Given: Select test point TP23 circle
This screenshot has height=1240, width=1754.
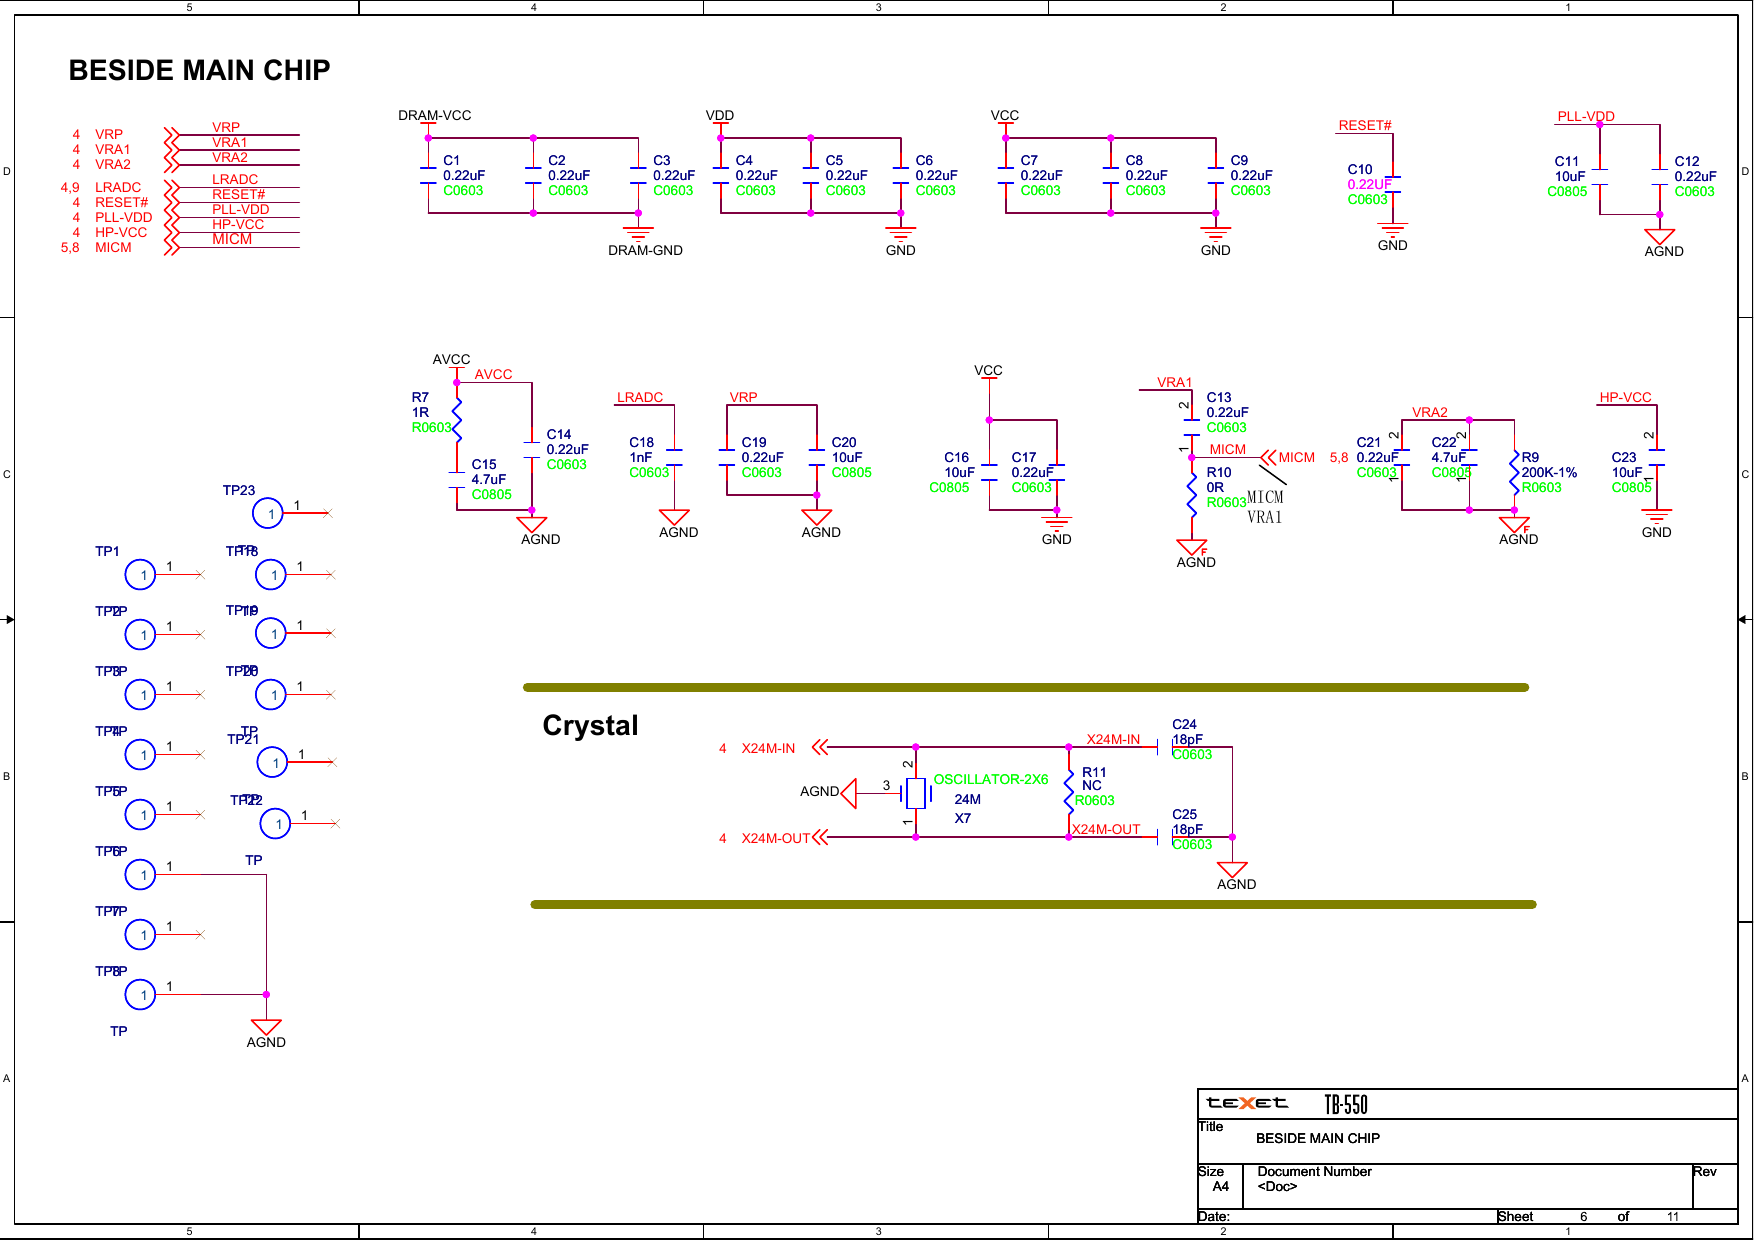Looking at the screenshot, I should (270, 513).
